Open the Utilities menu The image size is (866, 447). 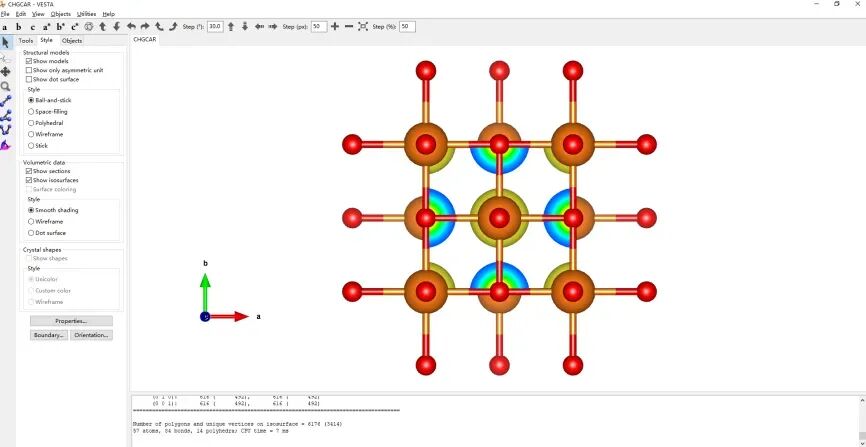tap(87, 14)
